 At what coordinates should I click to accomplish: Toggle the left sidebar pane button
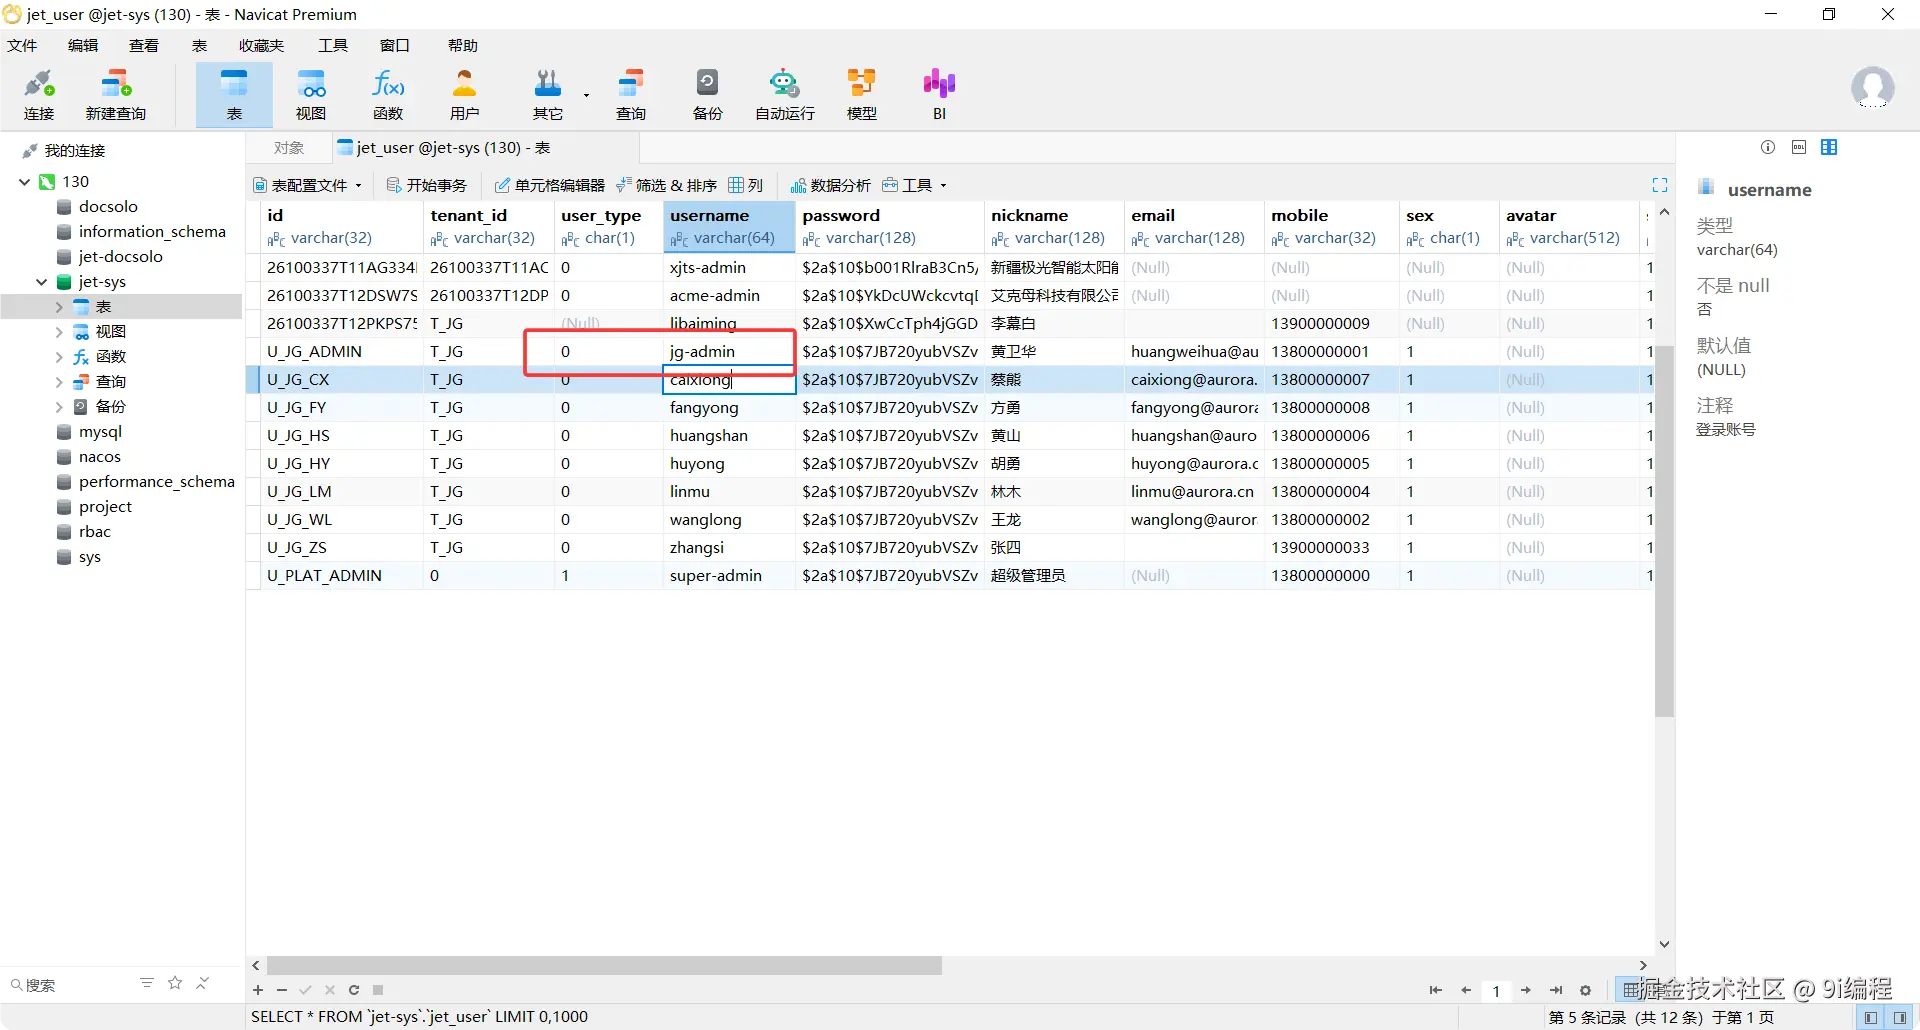(1871, 1017)
